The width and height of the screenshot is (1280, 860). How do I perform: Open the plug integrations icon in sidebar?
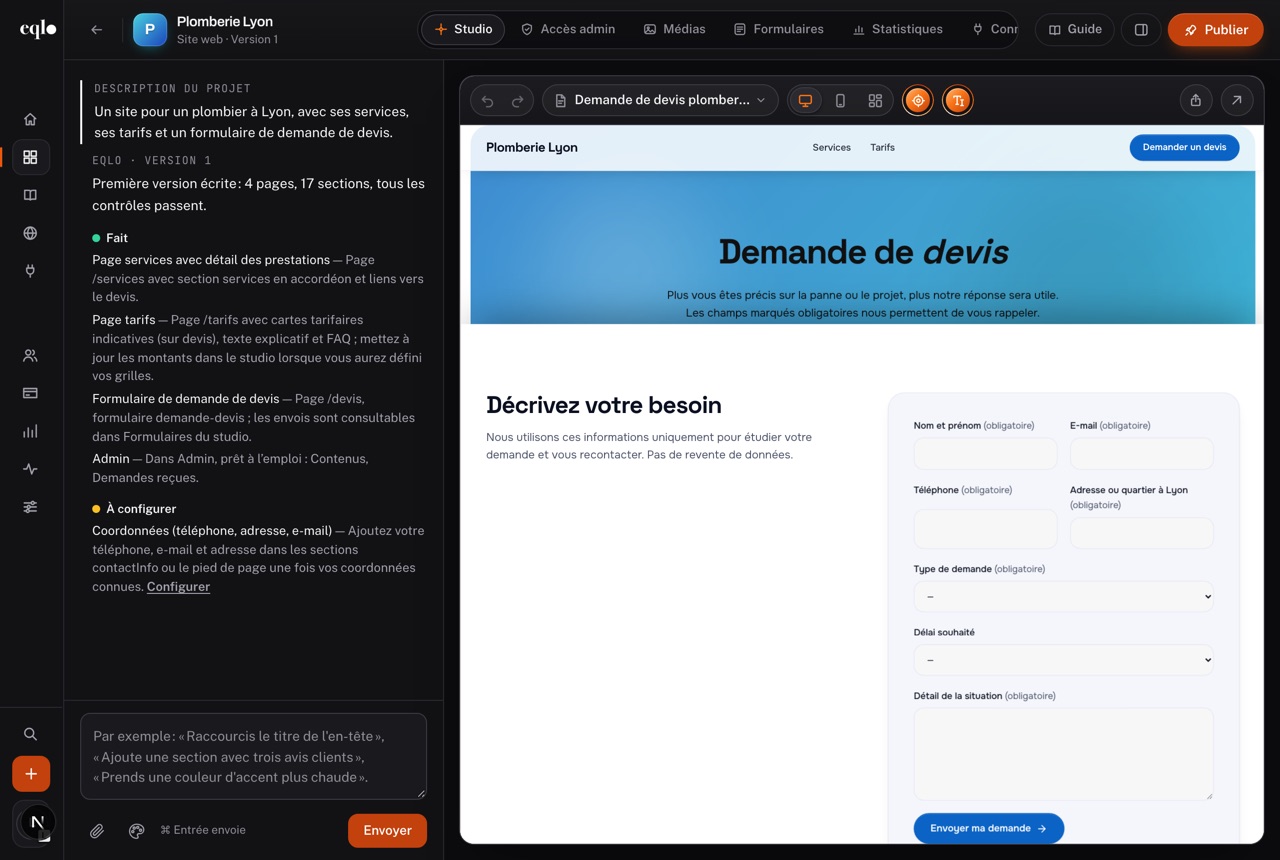coord(30,271)
